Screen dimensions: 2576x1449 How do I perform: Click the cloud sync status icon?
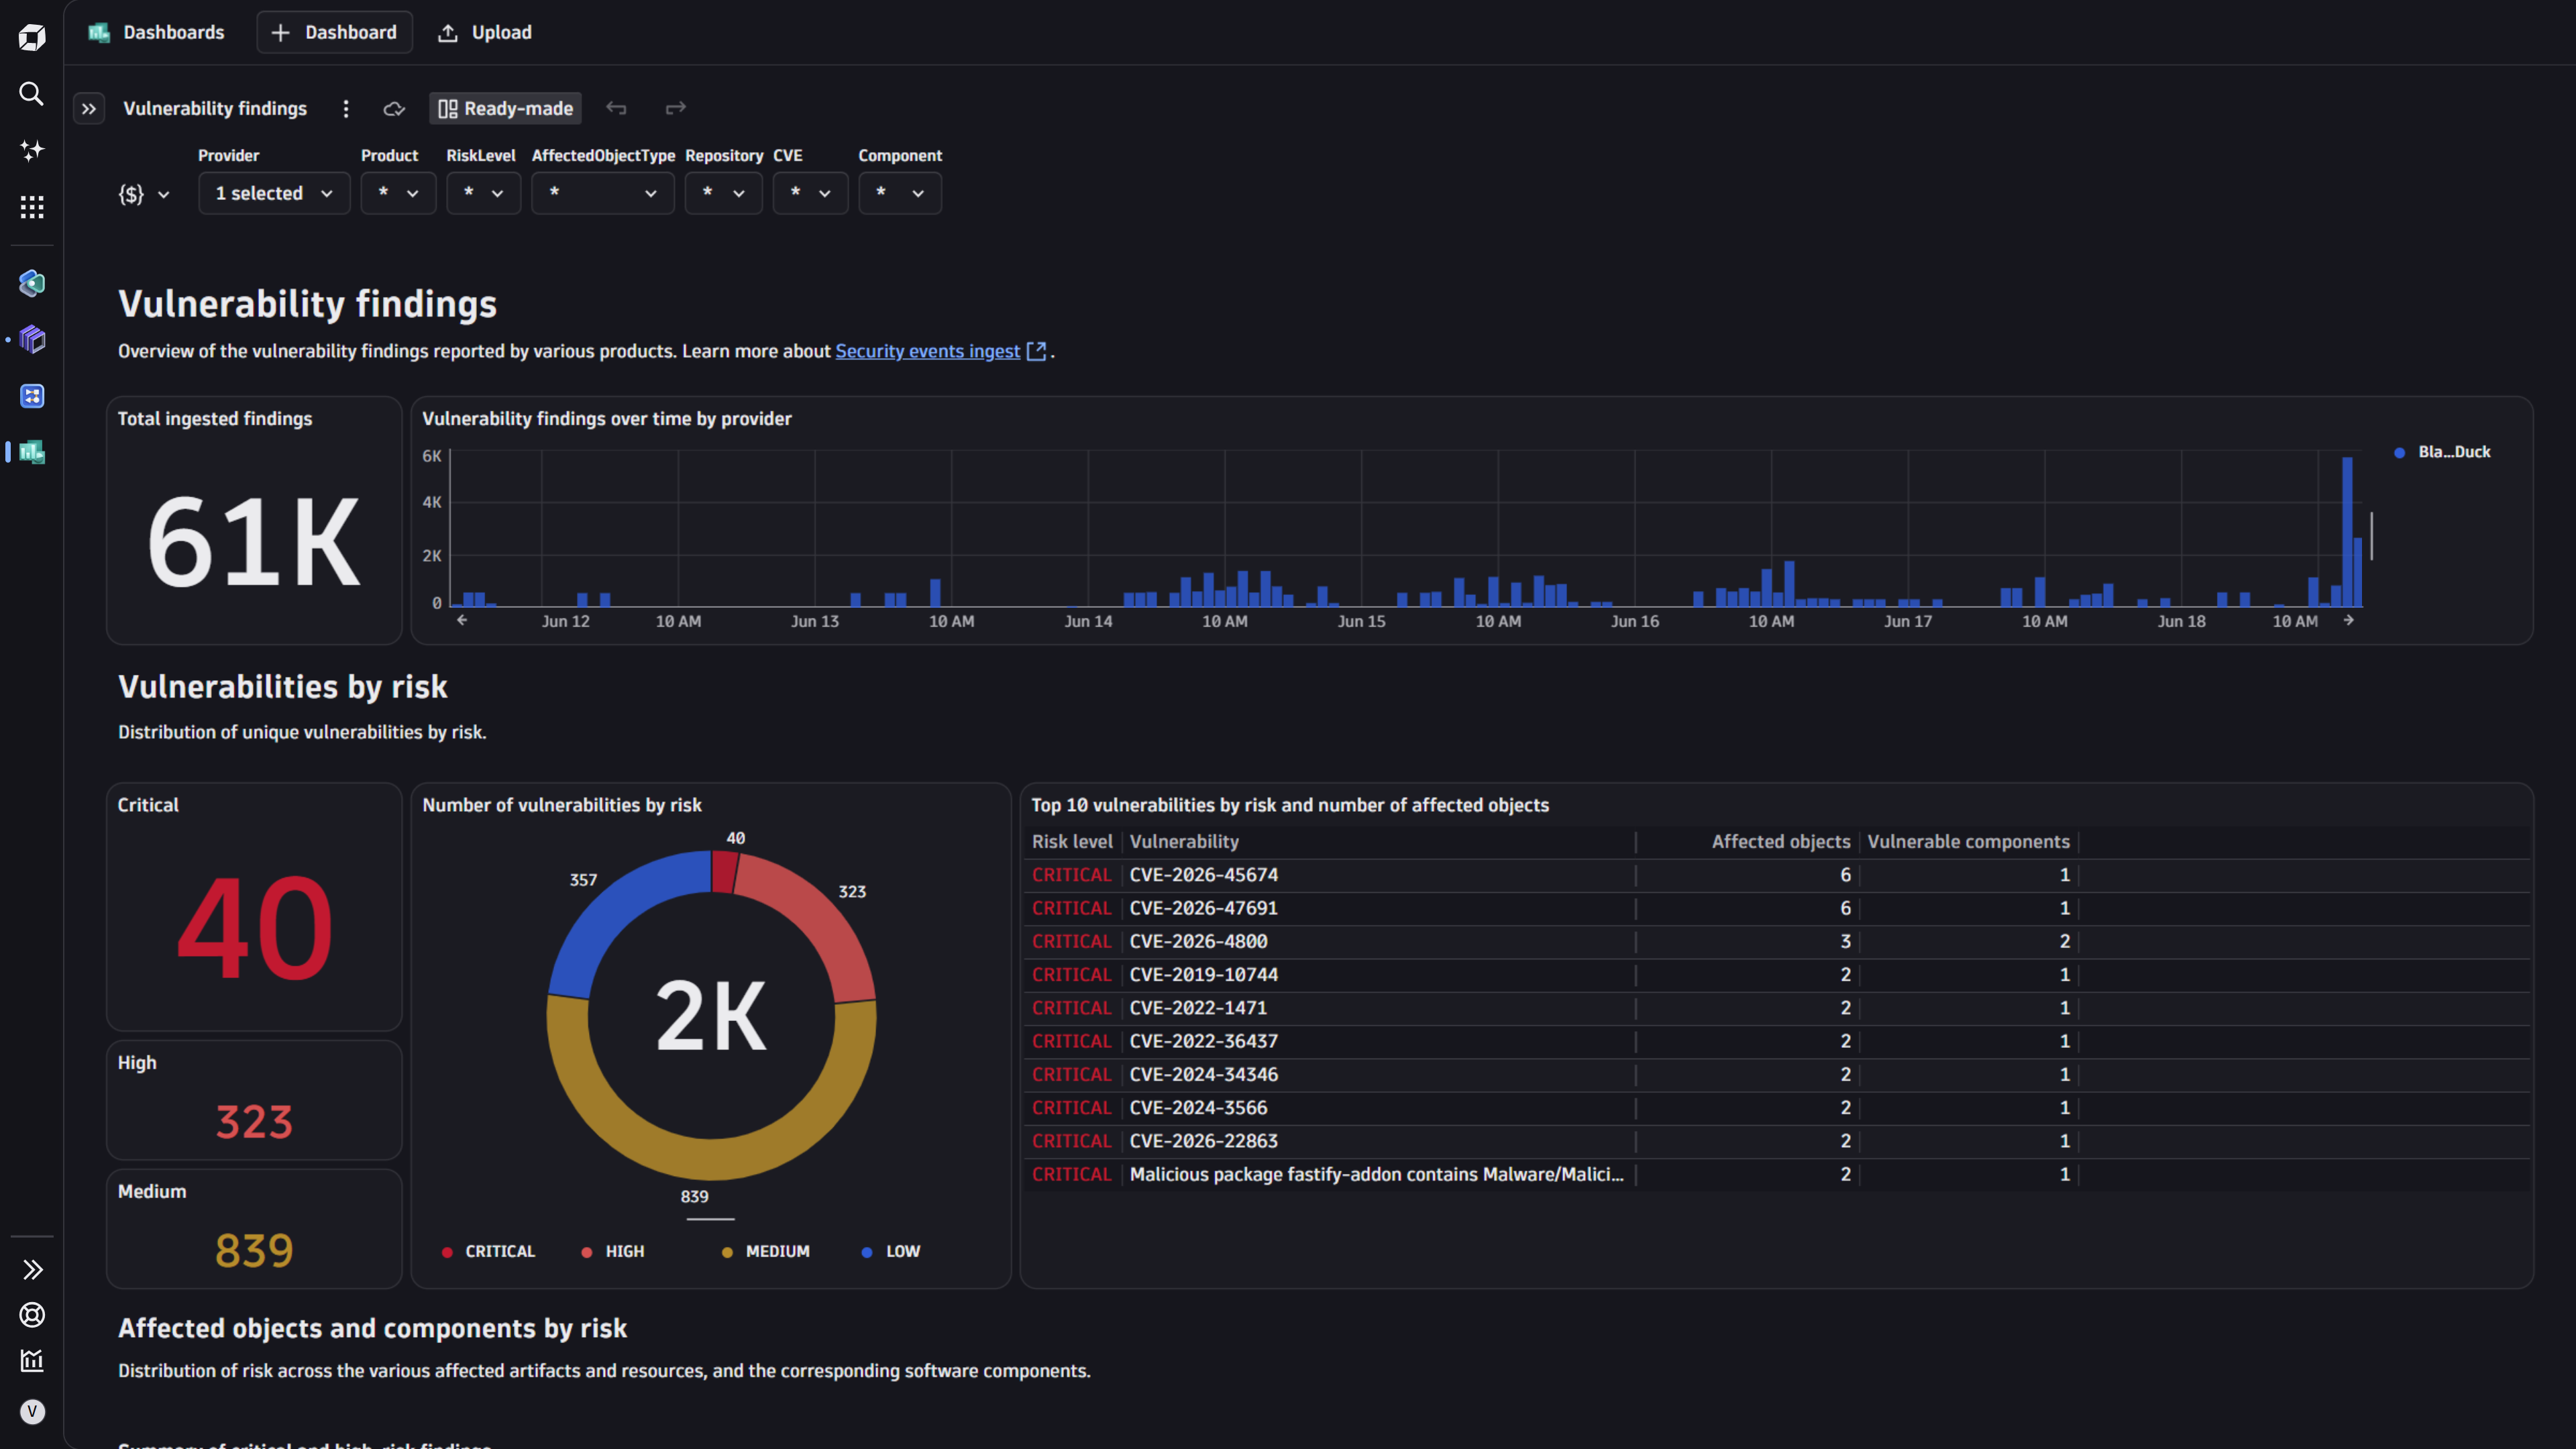394,108
